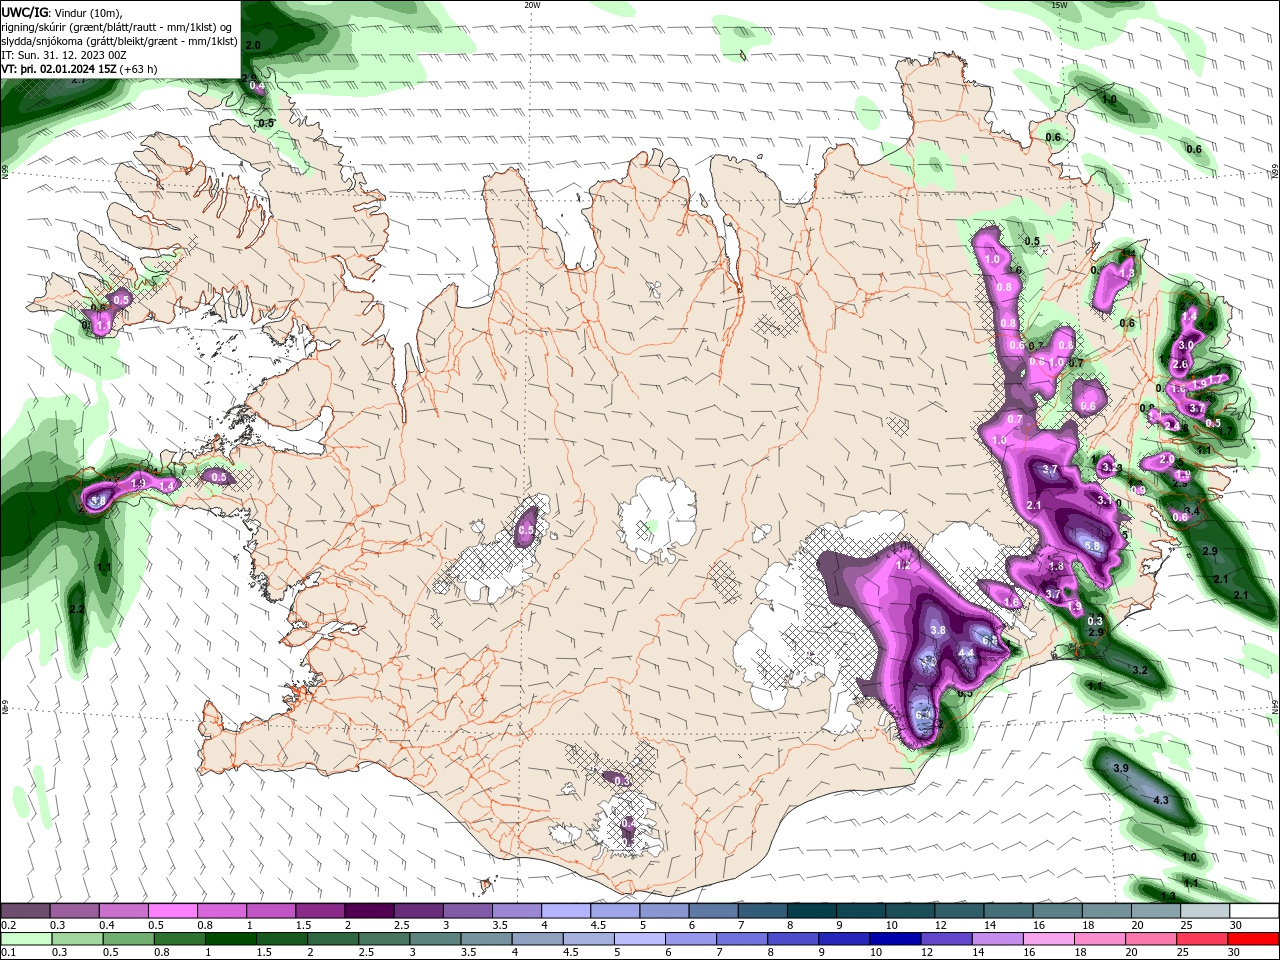Click the "20W" longitude label on the top edge

click(x=532, y=5)
